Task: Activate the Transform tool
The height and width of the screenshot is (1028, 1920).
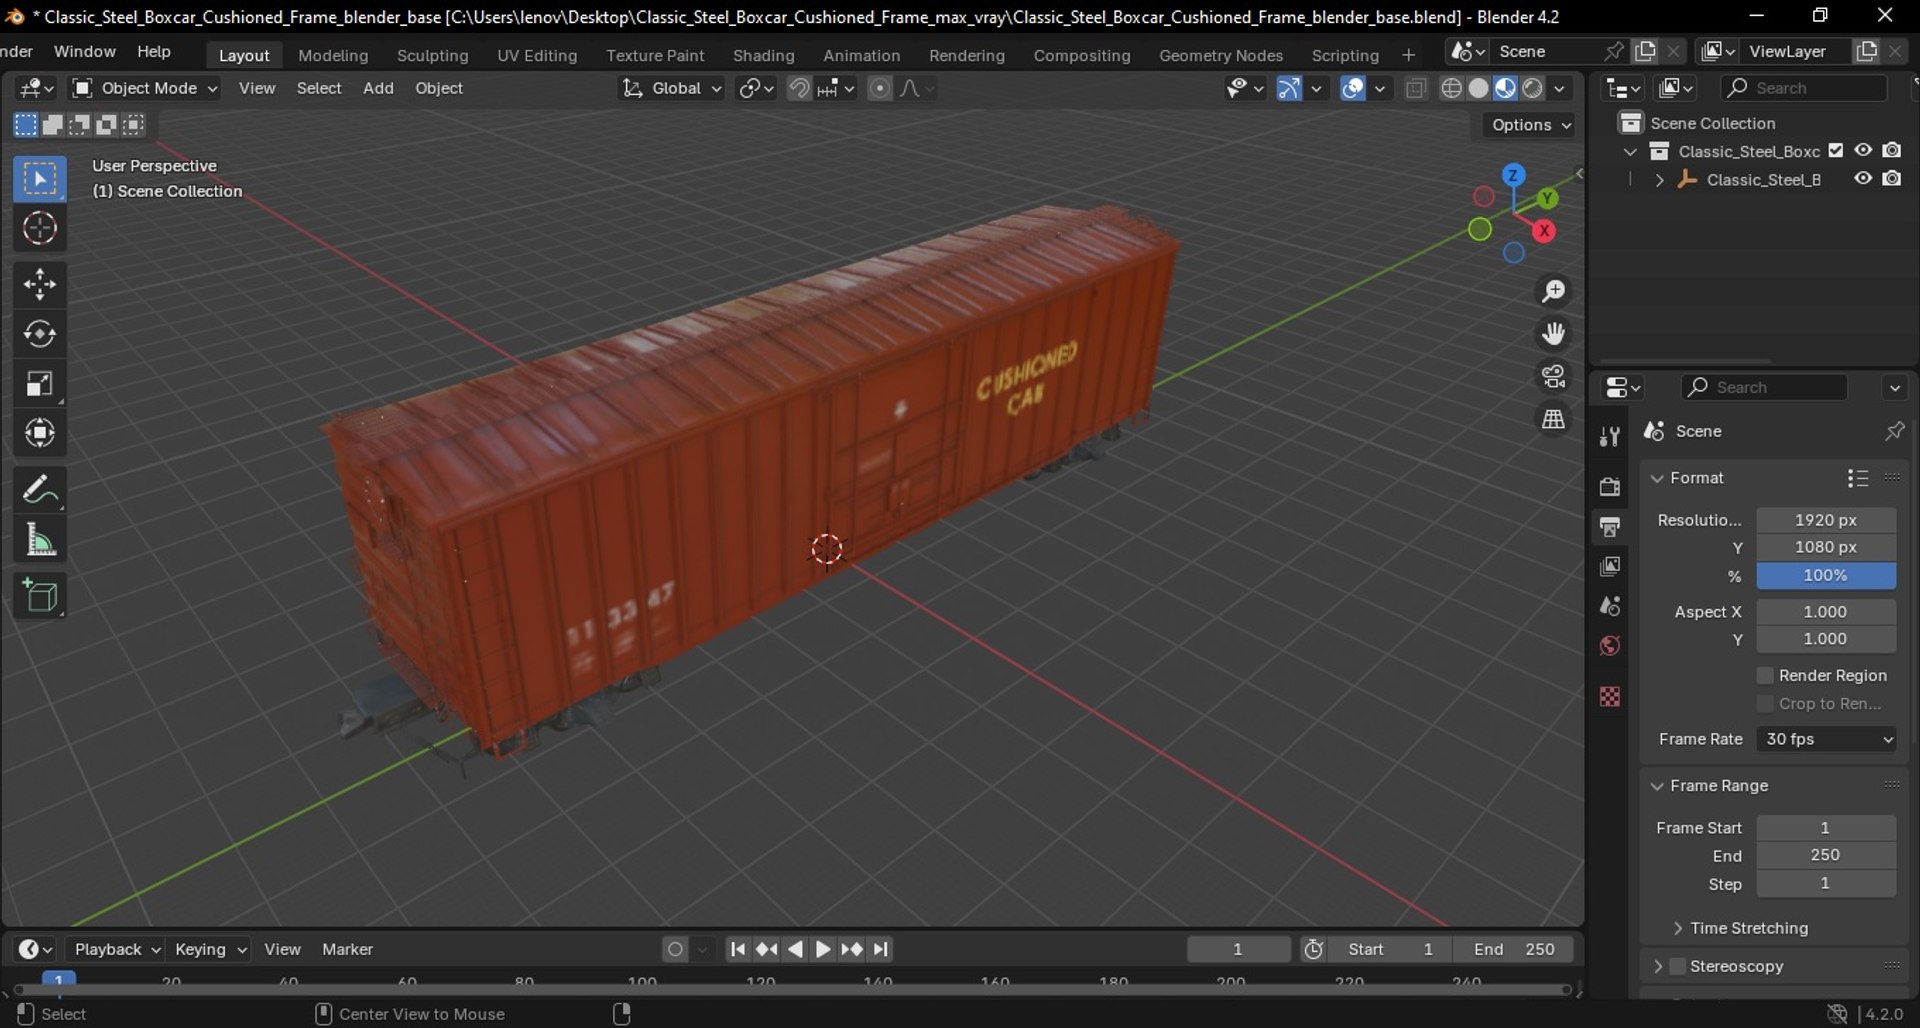Action: click(x=40, y=433)
